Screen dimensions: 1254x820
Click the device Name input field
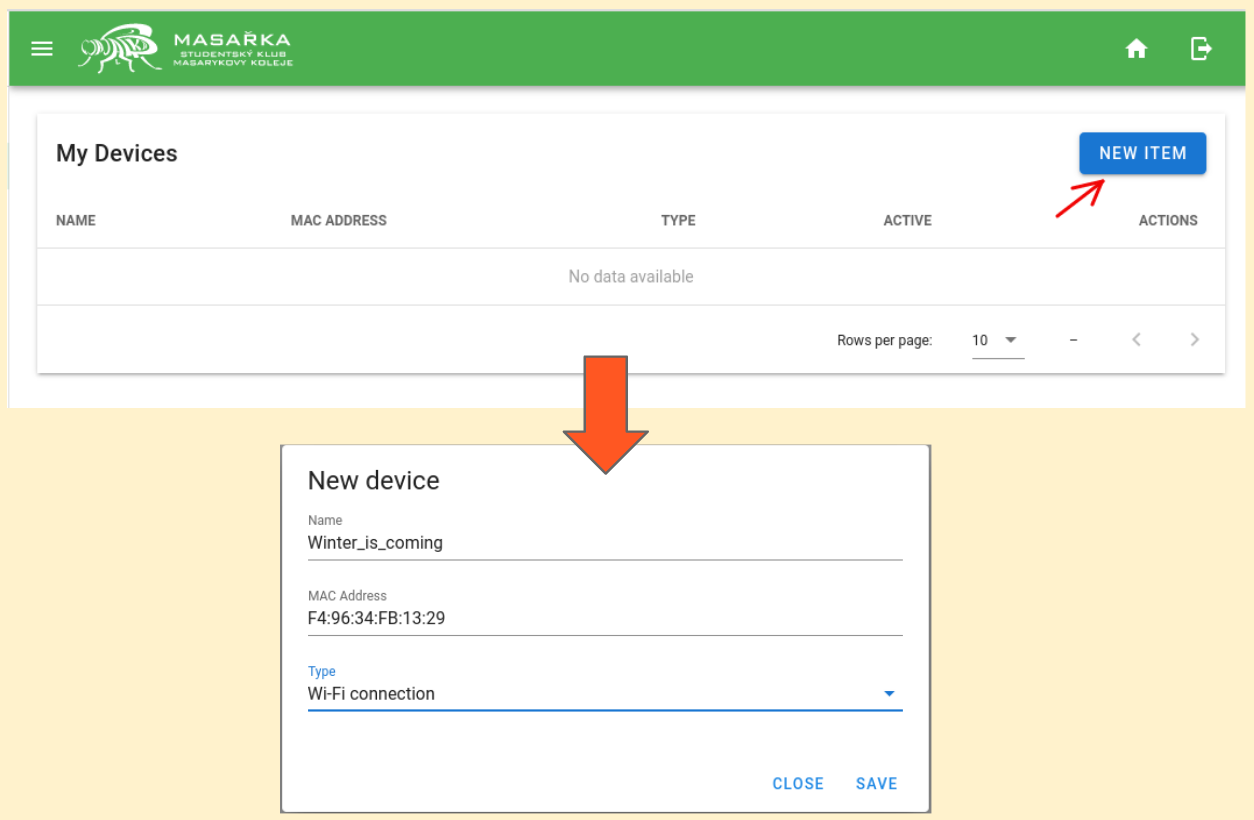(x=604, y=543)
